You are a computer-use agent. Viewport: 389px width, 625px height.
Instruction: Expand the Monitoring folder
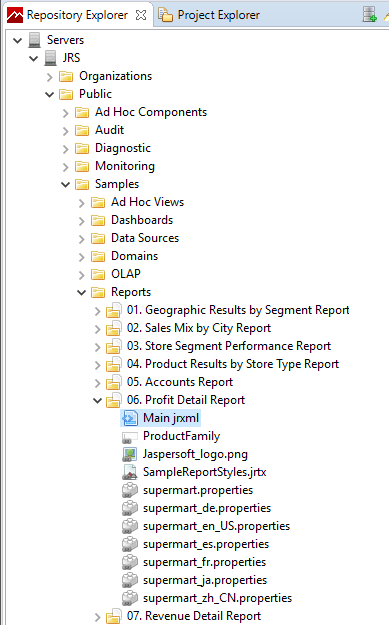[x=65, y=167]
